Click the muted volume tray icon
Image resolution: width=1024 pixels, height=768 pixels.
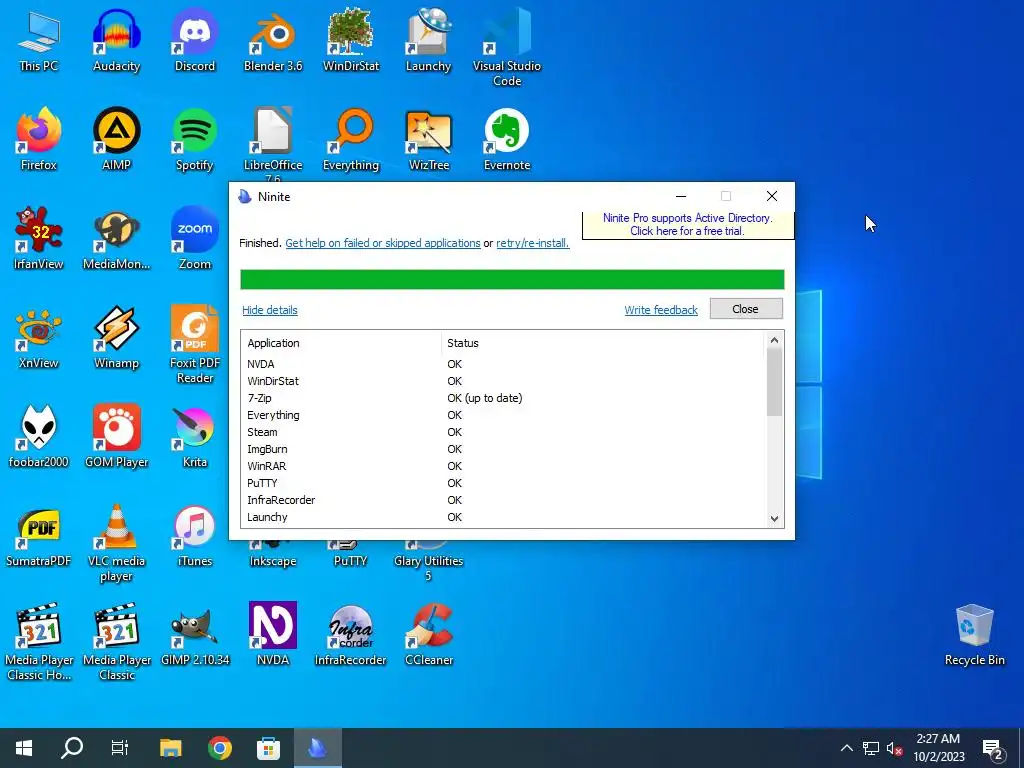tap(895, 748)
